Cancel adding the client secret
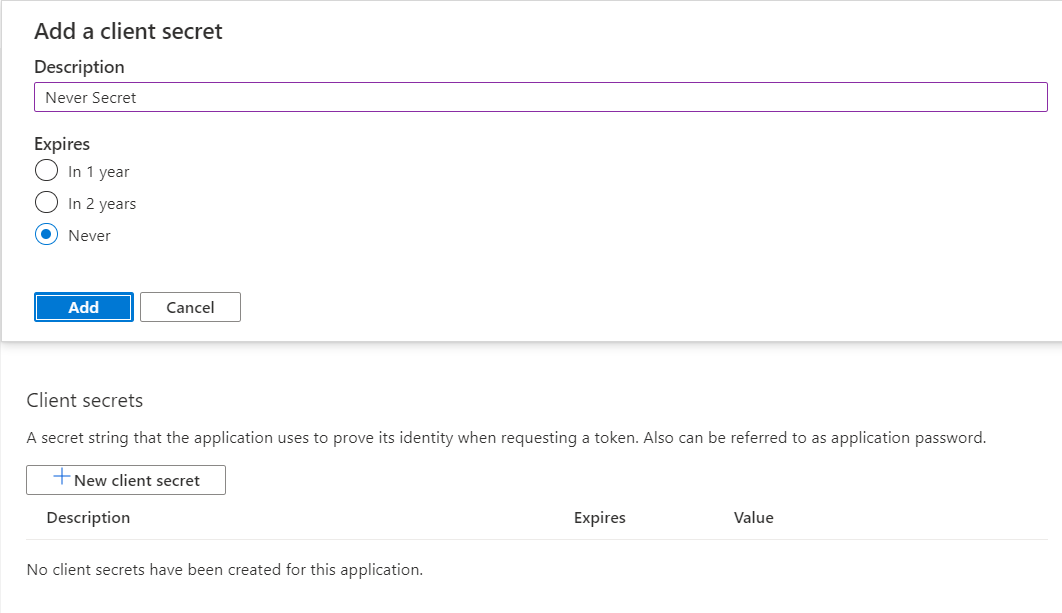1062x613 pixels. [190, 307]
